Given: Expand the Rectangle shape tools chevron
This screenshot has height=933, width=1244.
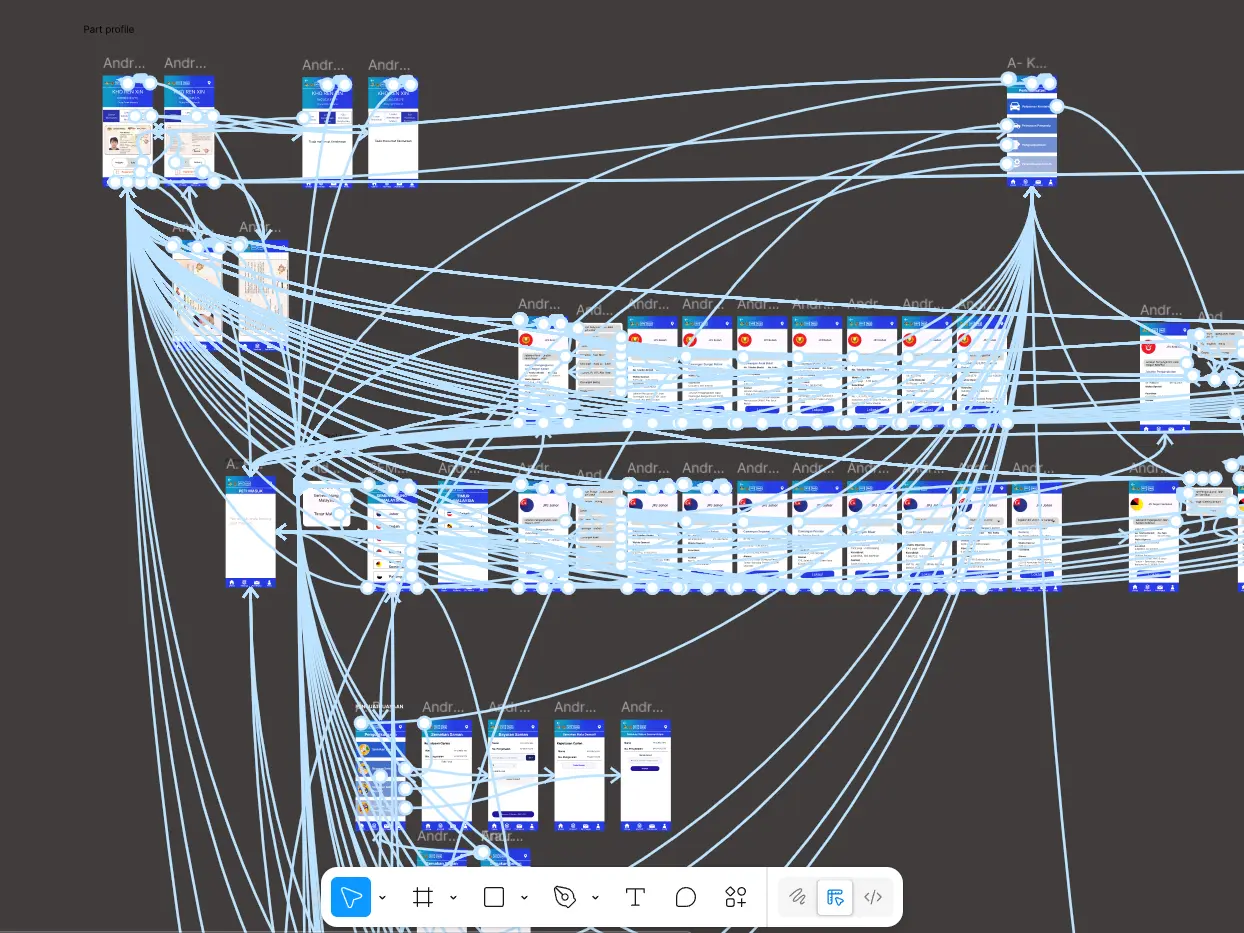Looking at the screenshot, I should [x=525, y=898].
